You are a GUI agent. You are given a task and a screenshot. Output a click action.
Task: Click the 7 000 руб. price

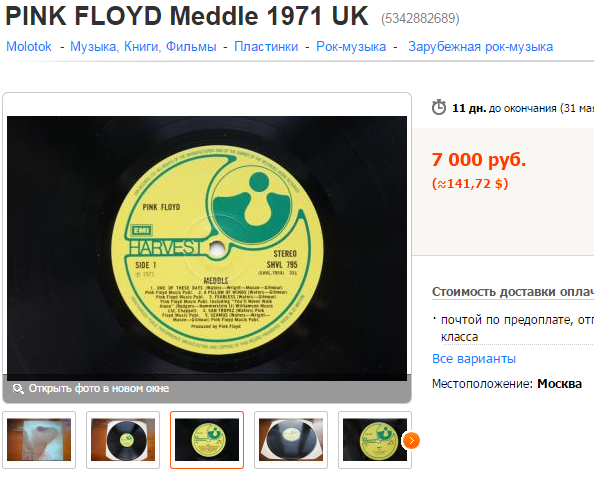pos(479,160)
